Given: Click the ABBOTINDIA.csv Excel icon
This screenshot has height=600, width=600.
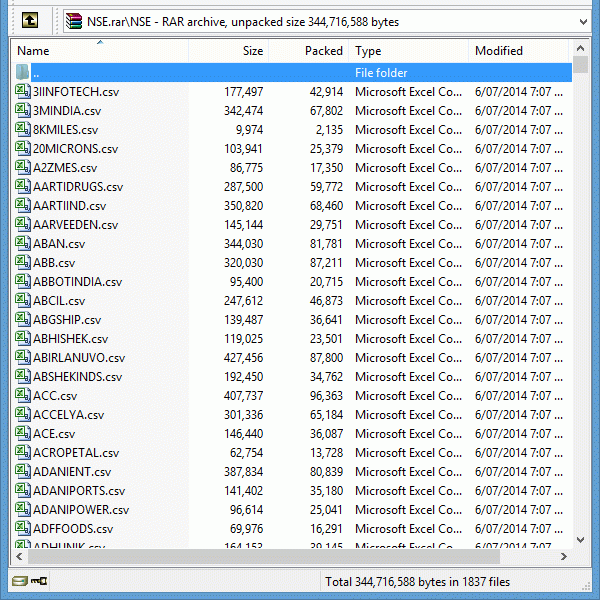Looking at the screenshot, I should pyautogui.click(x=23, y=282).
